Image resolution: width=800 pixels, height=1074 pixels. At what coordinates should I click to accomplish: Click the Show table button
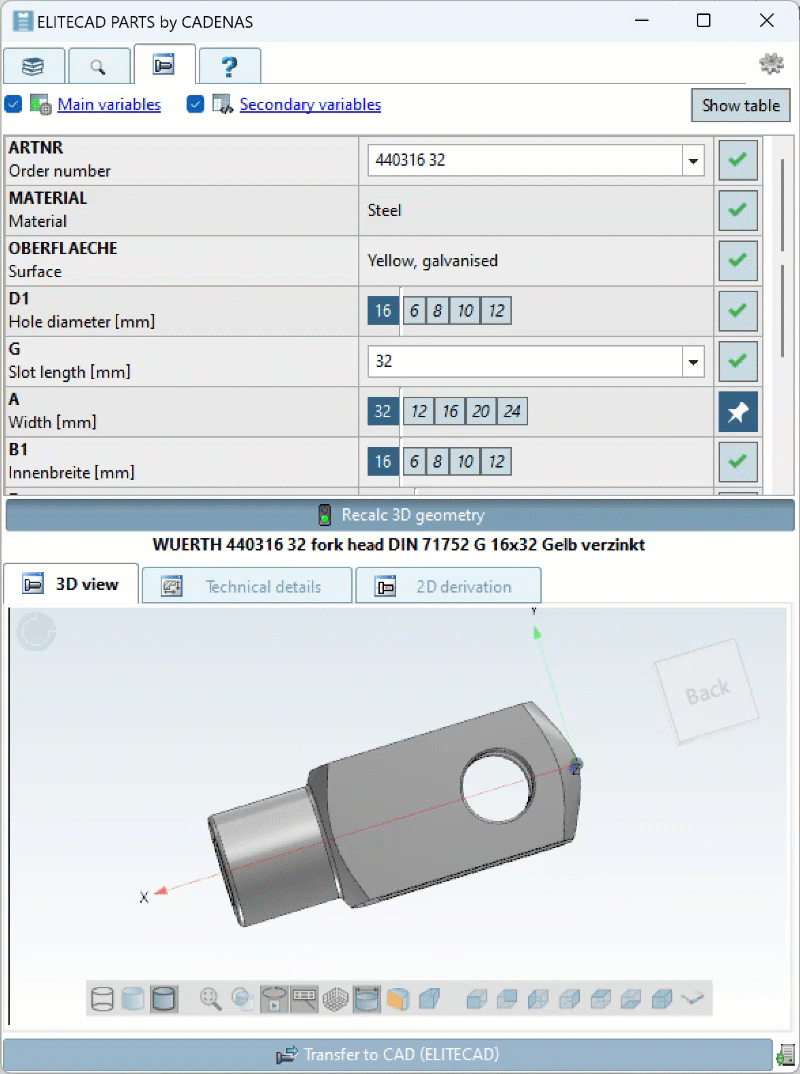tap(740, 105)
